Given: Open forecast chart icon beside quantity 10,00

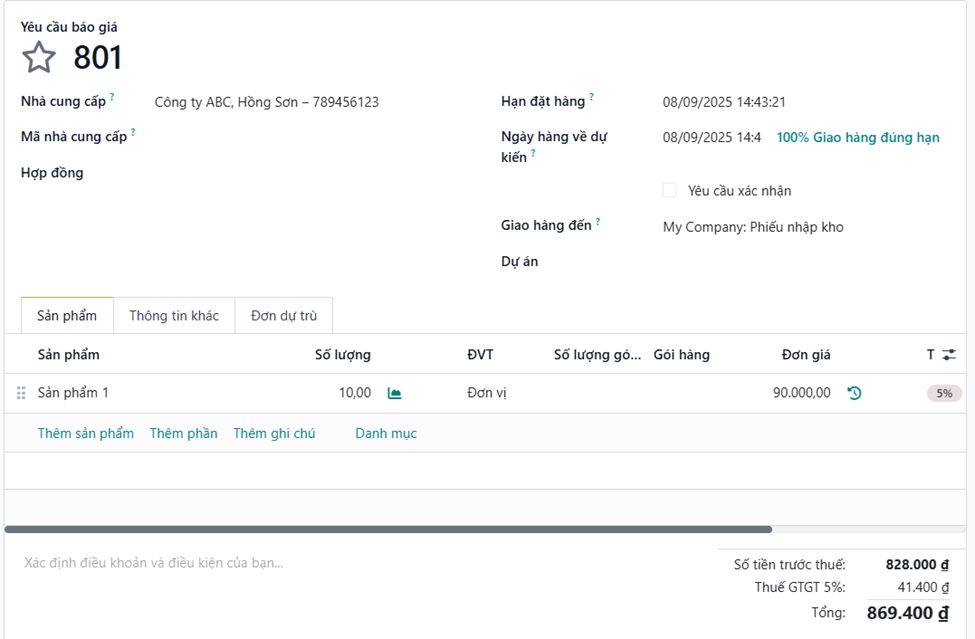Looking at the screenshot, I should [x=394, y=394].
